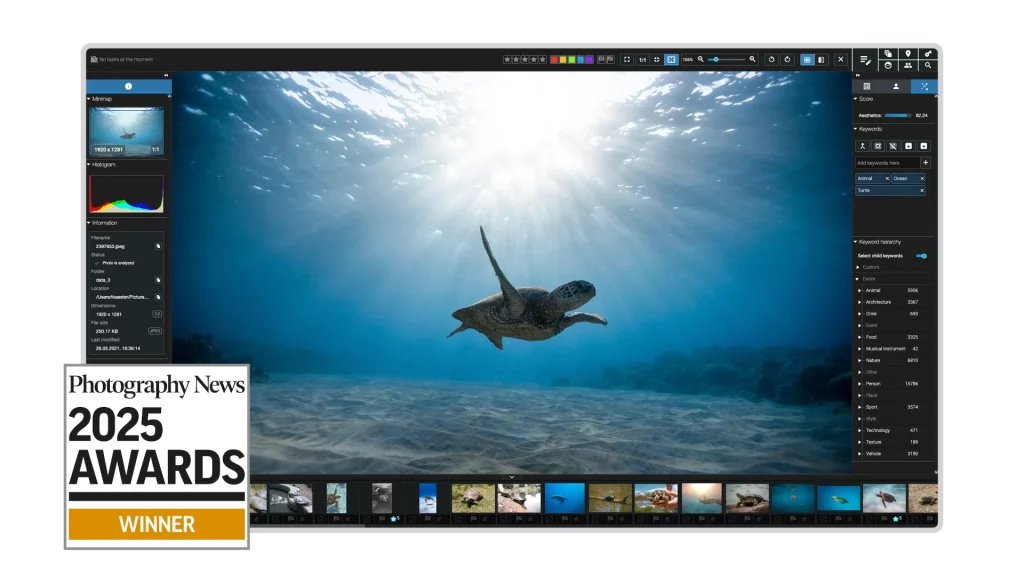Select the five-star rating icon

(543, 59)
